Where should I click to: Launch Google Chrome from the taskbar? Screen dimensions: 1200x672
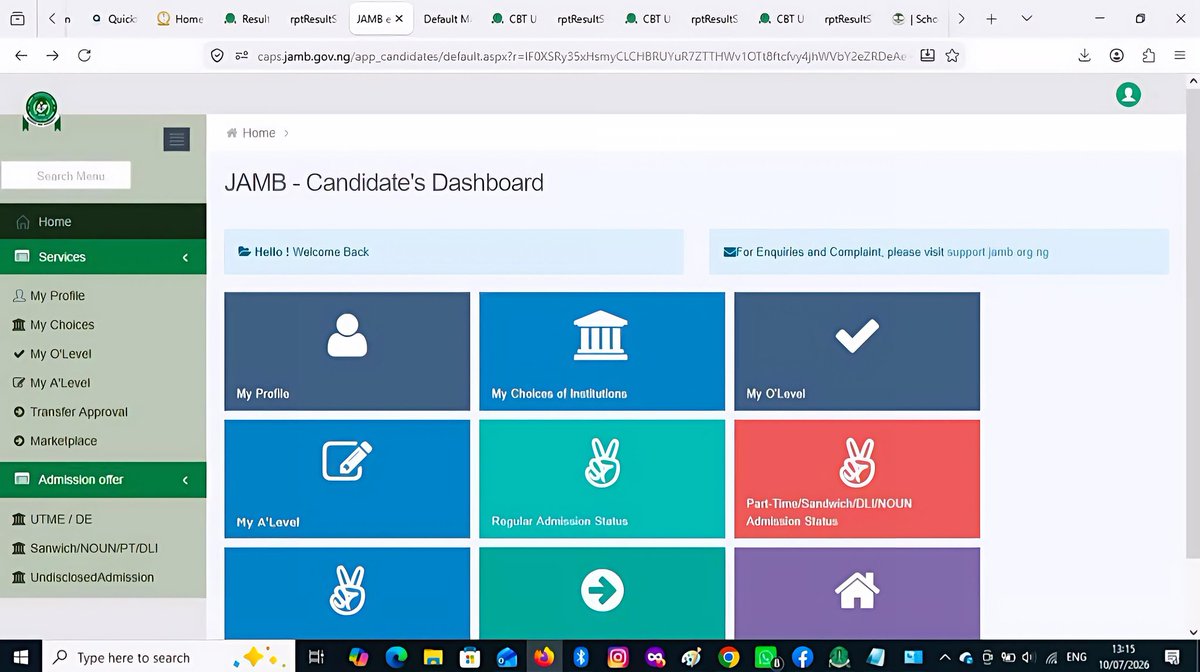point(728,657)
